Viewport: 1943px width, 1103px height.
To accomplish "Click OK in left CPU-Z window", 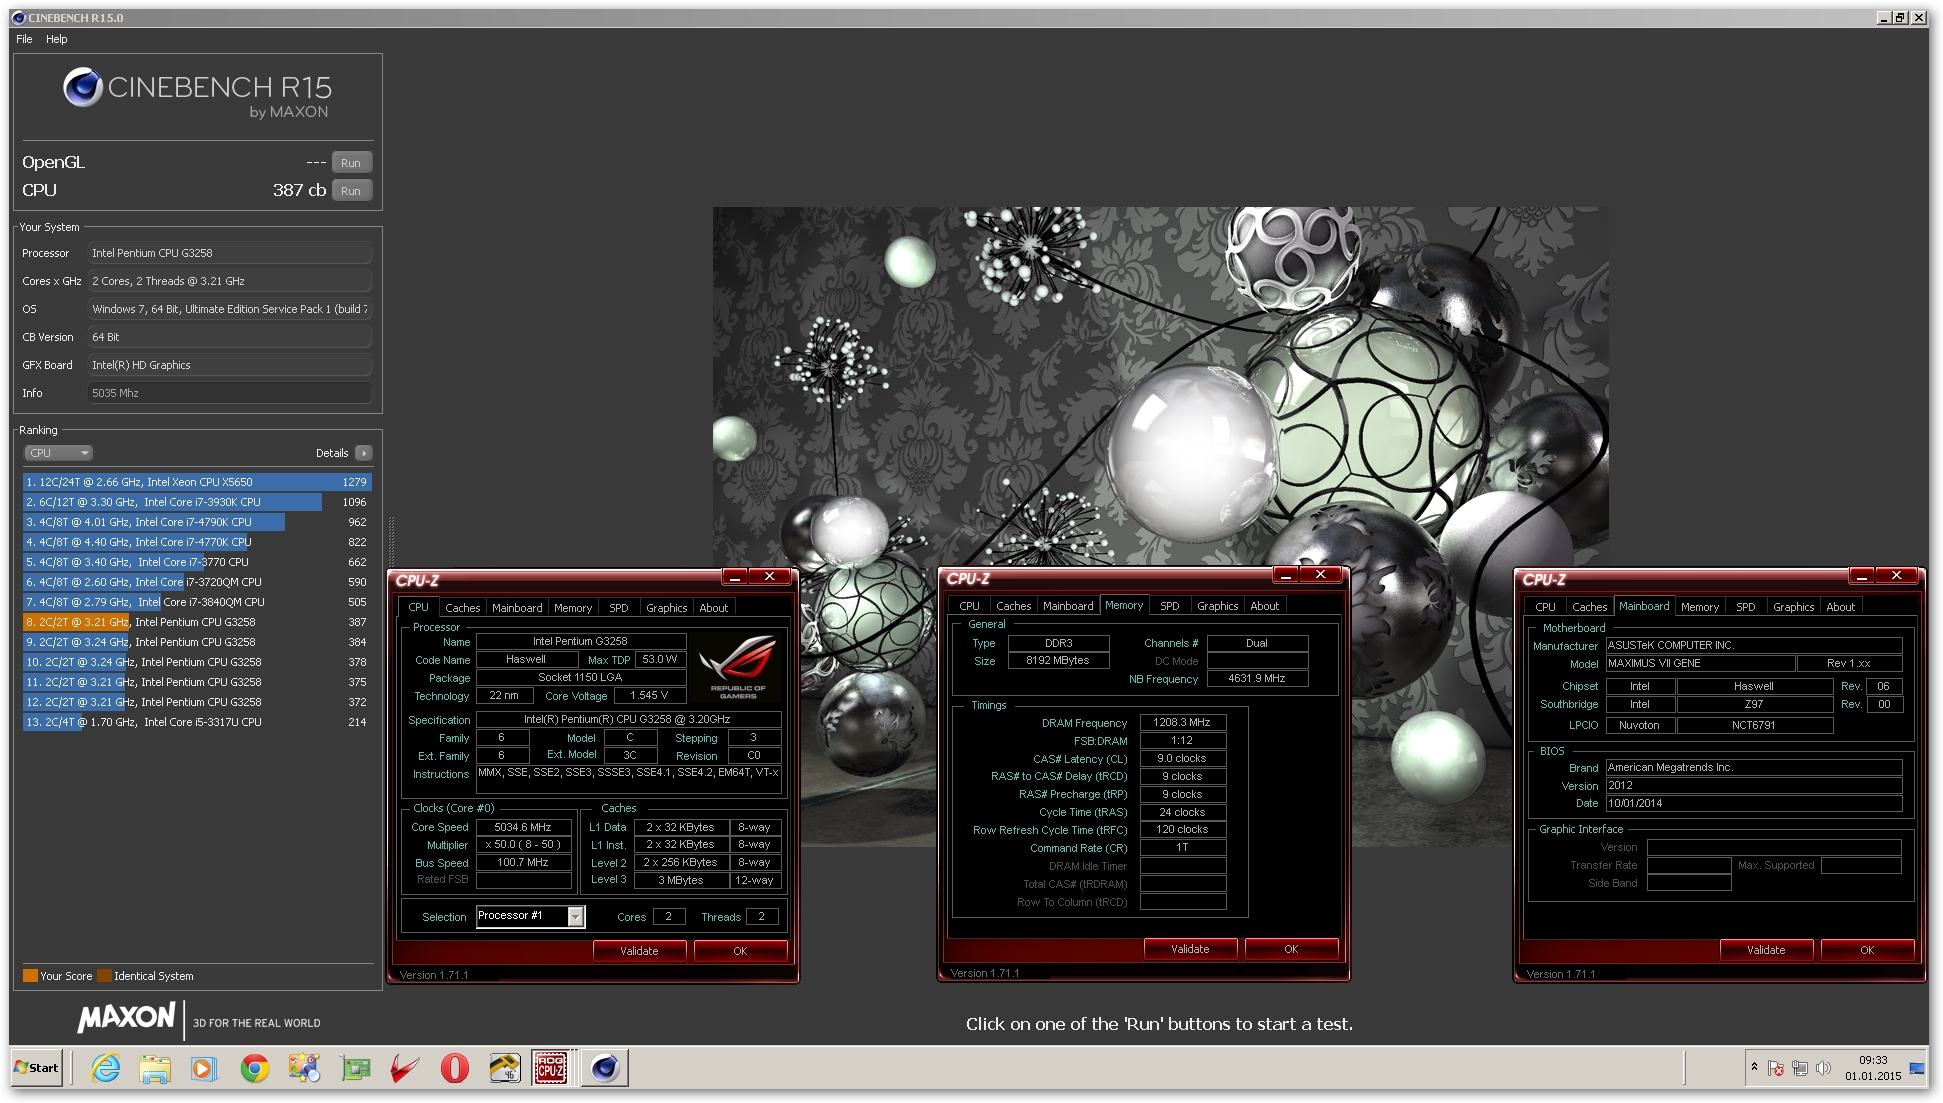I will pyautogui.click(x=740, y=951).
